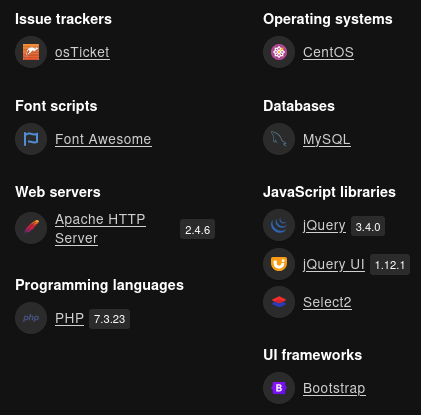The height and width of the screenshot is (415, 421).
Task: Click the Font Awesome flag icon
Action: [31, 139]
